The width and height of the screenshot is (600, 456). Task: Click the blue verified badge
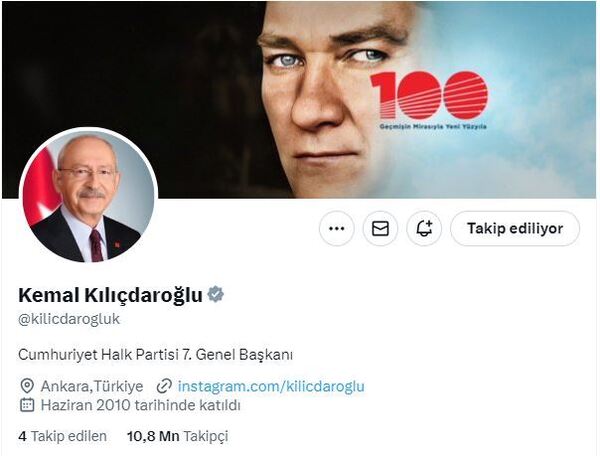click(216, 295)
